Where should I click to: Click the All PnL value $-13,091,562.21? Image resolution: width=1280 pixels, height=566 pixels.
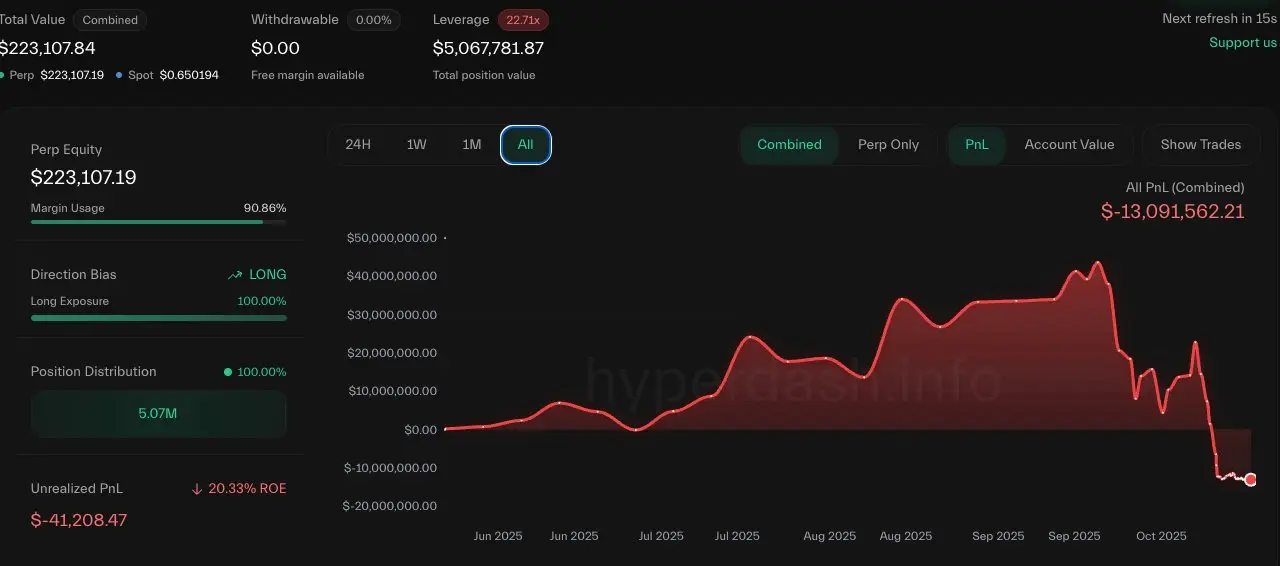1173,211
